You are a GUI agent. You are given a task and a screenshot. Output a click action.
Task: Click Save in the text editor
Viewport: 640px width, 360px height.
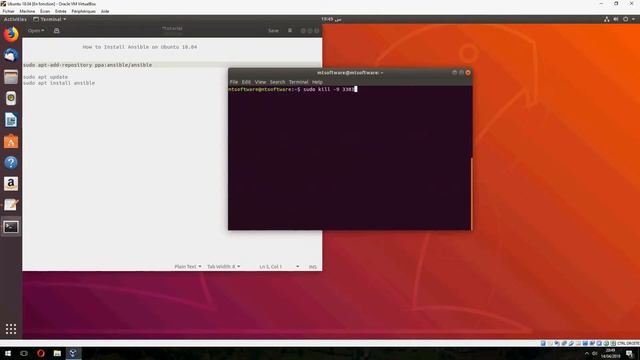273,31
